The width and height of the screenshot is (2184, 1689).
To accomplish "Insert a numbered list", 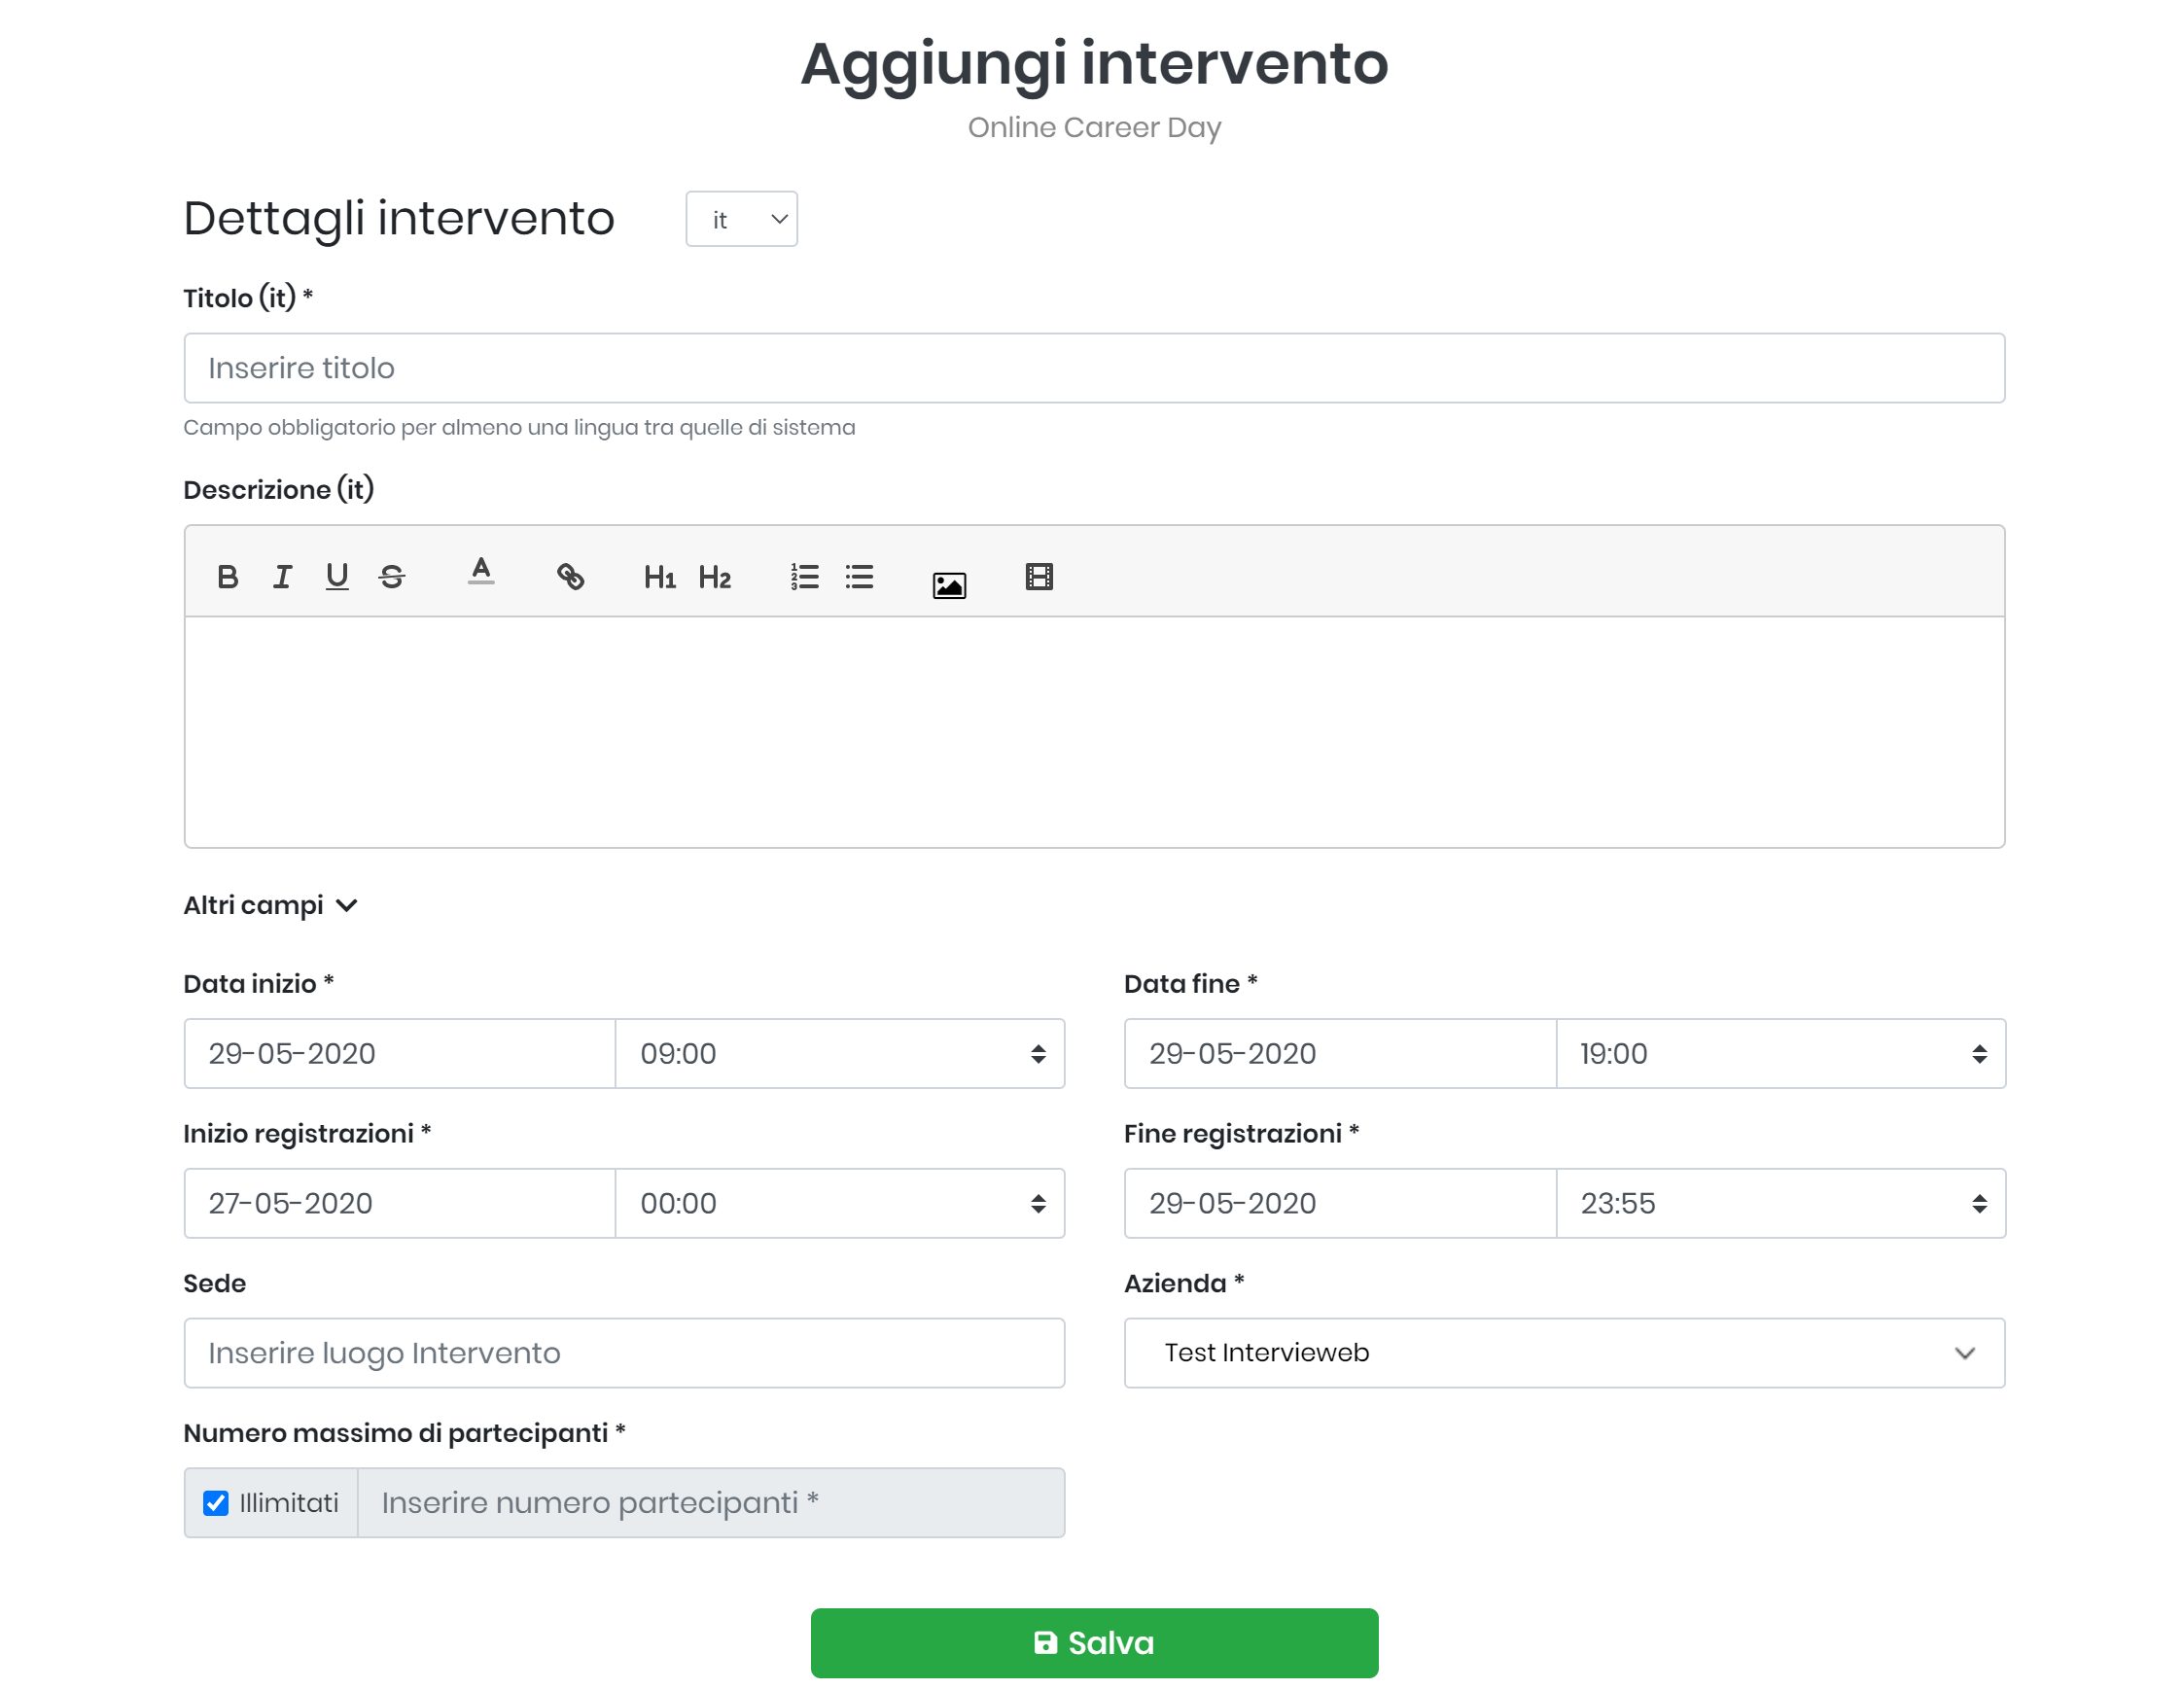I will point(804,577).
